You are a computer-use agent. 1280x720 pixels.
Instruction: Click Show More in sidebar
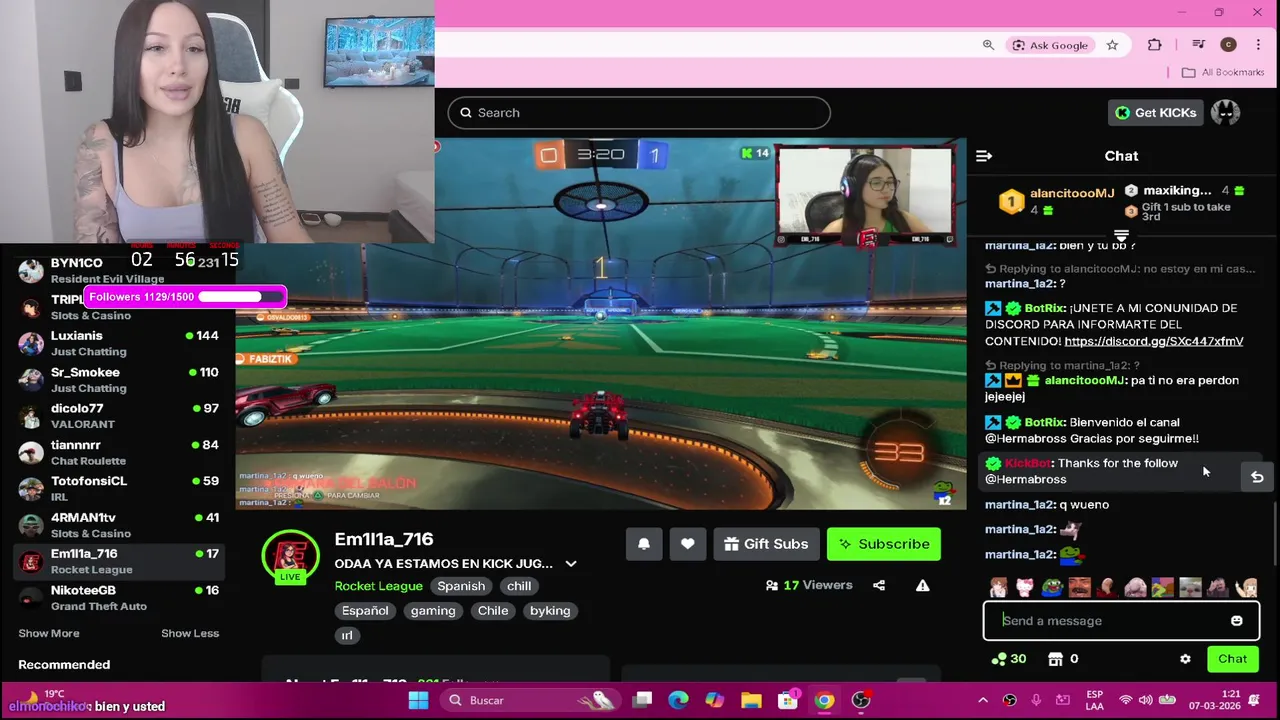pyautogui.click(x=48, y=633)
